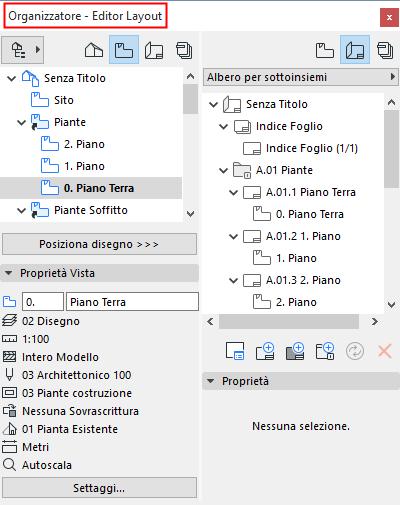Click zoom icon next to Autoscala
Screen dimensions: 400x505
(x=9, y=465)
